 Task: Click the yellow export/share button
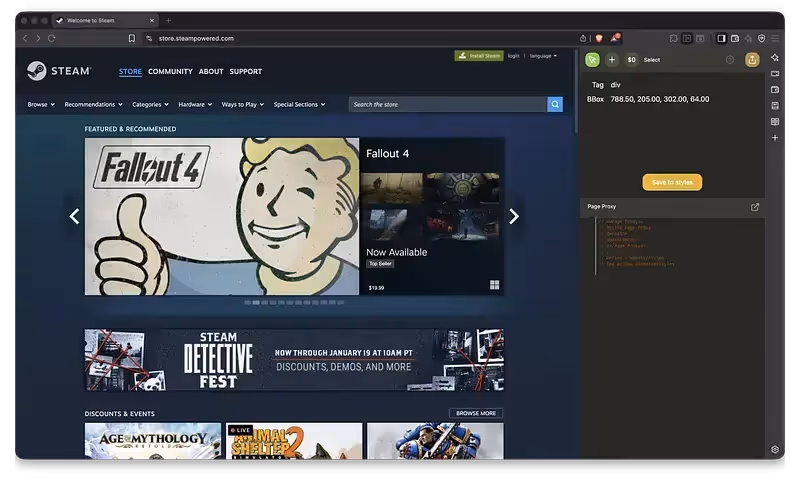pos(752,60)
